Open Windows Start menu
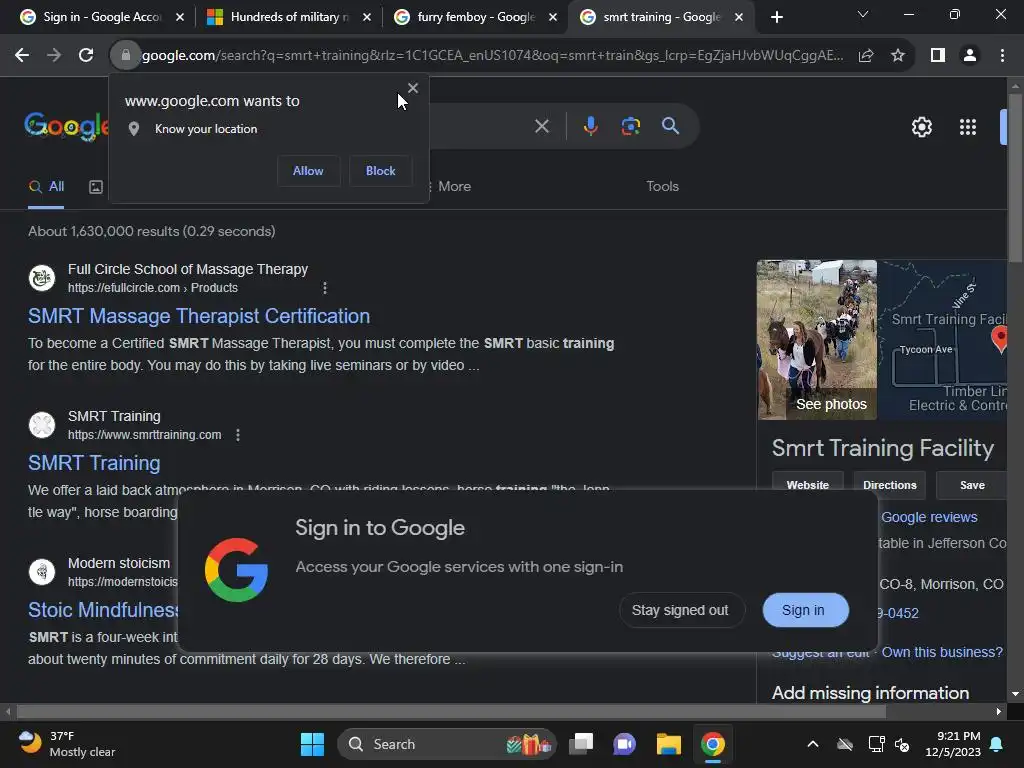 tap(312, 744)
